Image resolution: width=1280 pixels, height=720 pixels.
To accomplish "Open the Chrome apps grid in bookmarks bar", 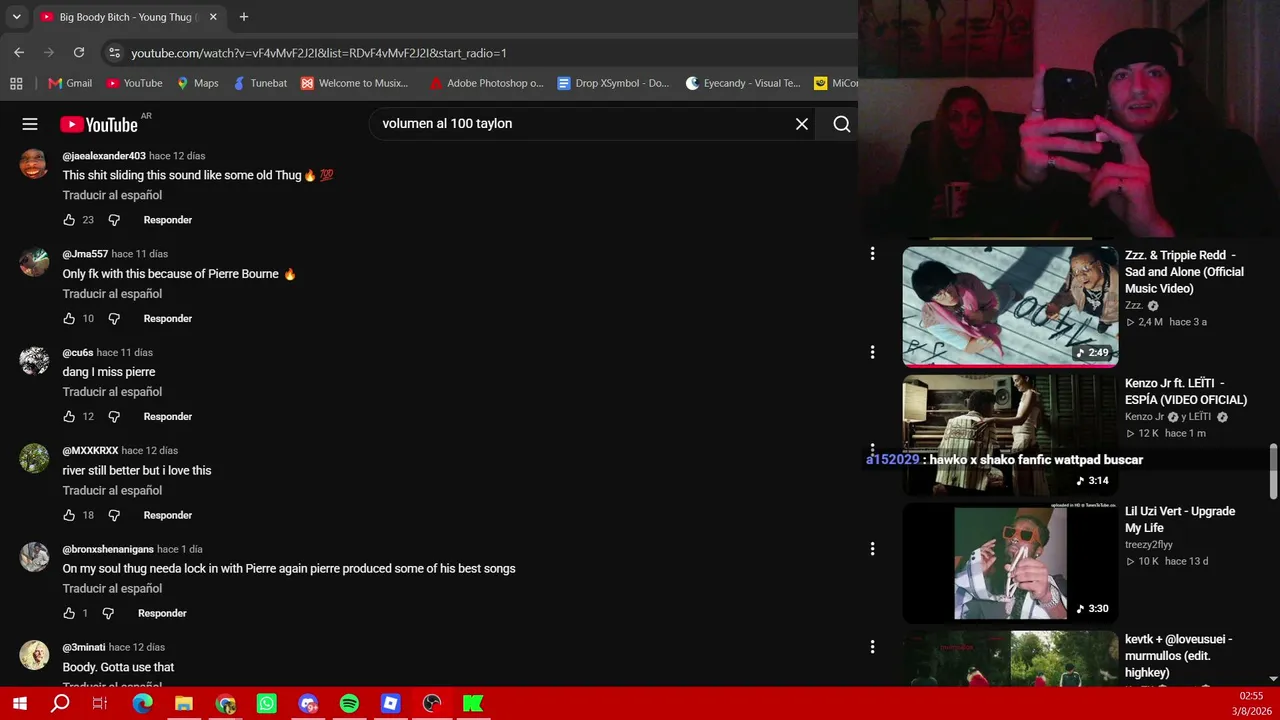I will point(16,83).
